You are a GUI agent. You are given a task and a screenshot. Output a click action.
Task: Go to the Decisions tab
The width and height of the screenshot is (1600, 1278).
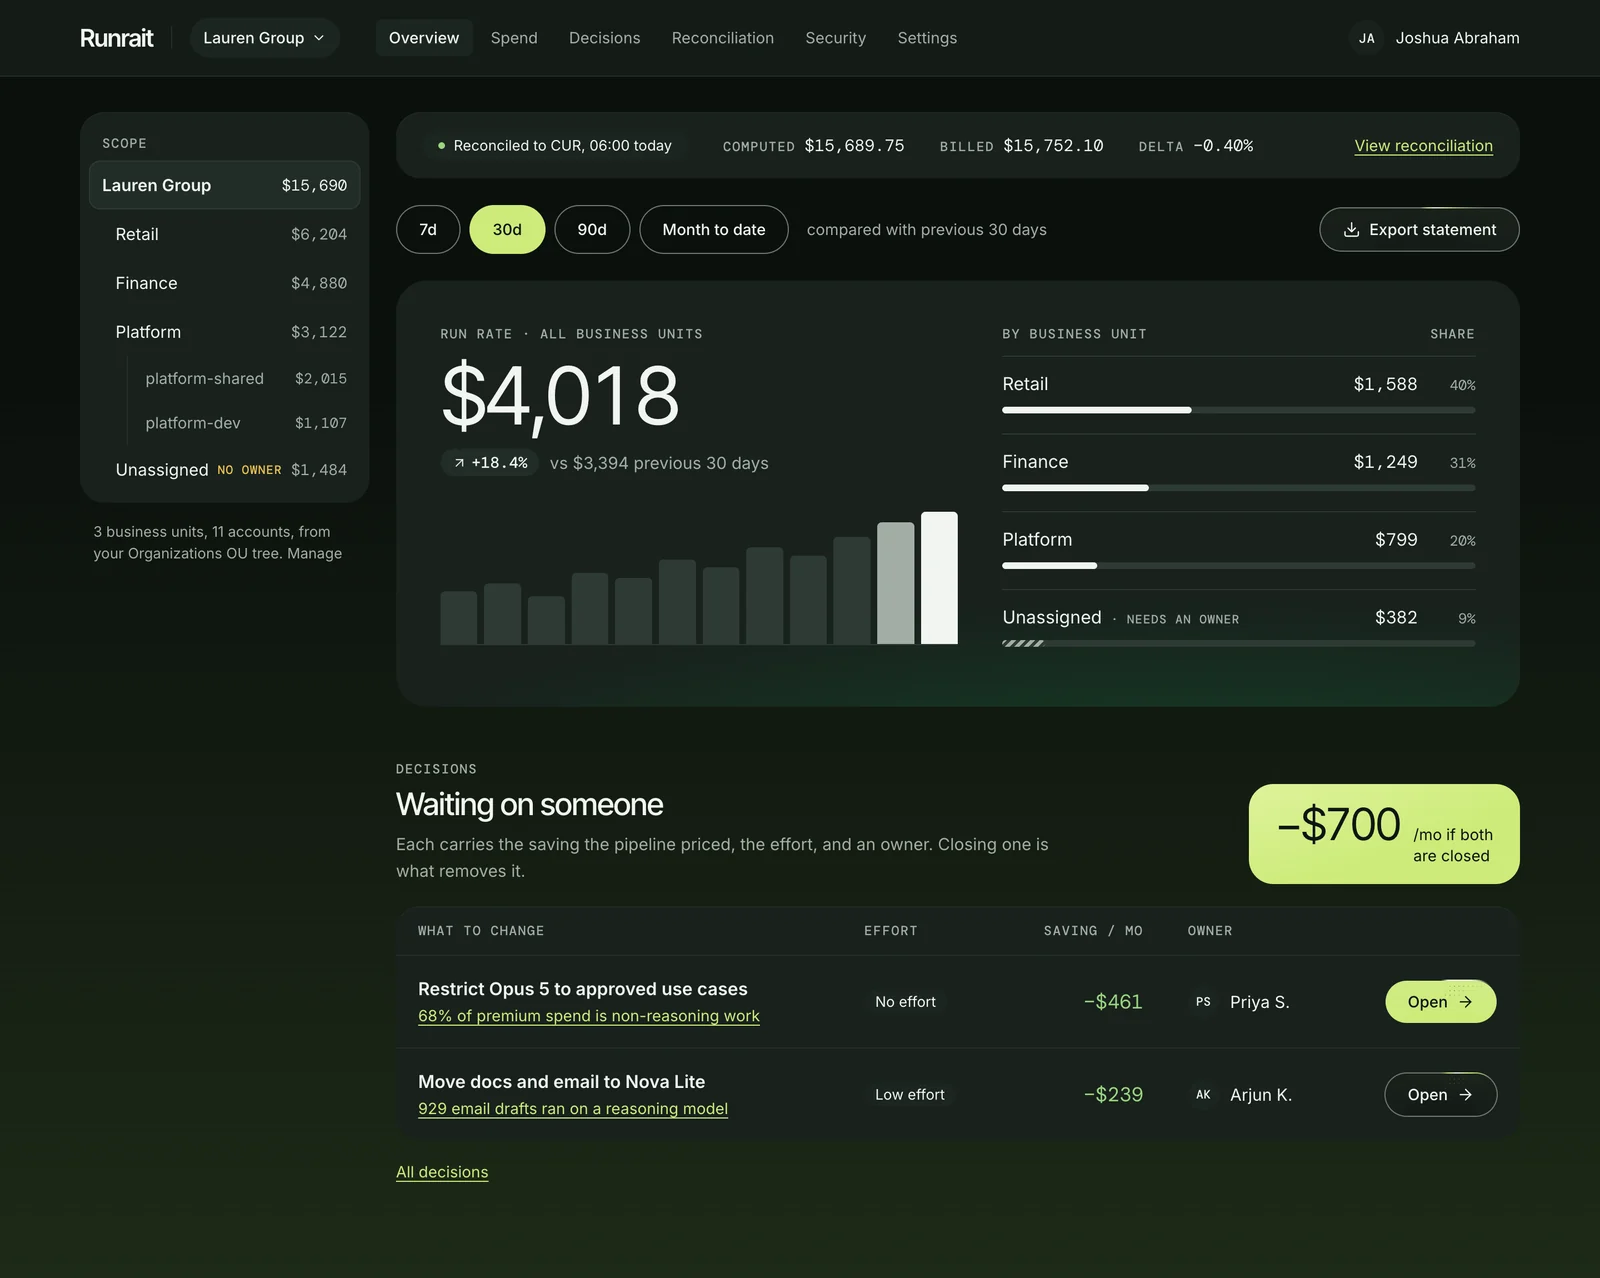point(604,38)
